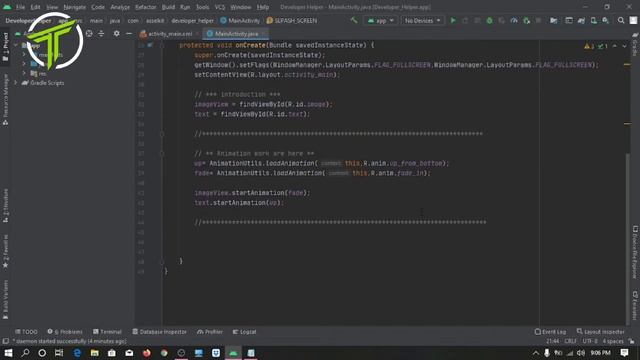This screenshot has width=640, height=360.
Task: Click the Select Opened File target icon
Action: 89,33
